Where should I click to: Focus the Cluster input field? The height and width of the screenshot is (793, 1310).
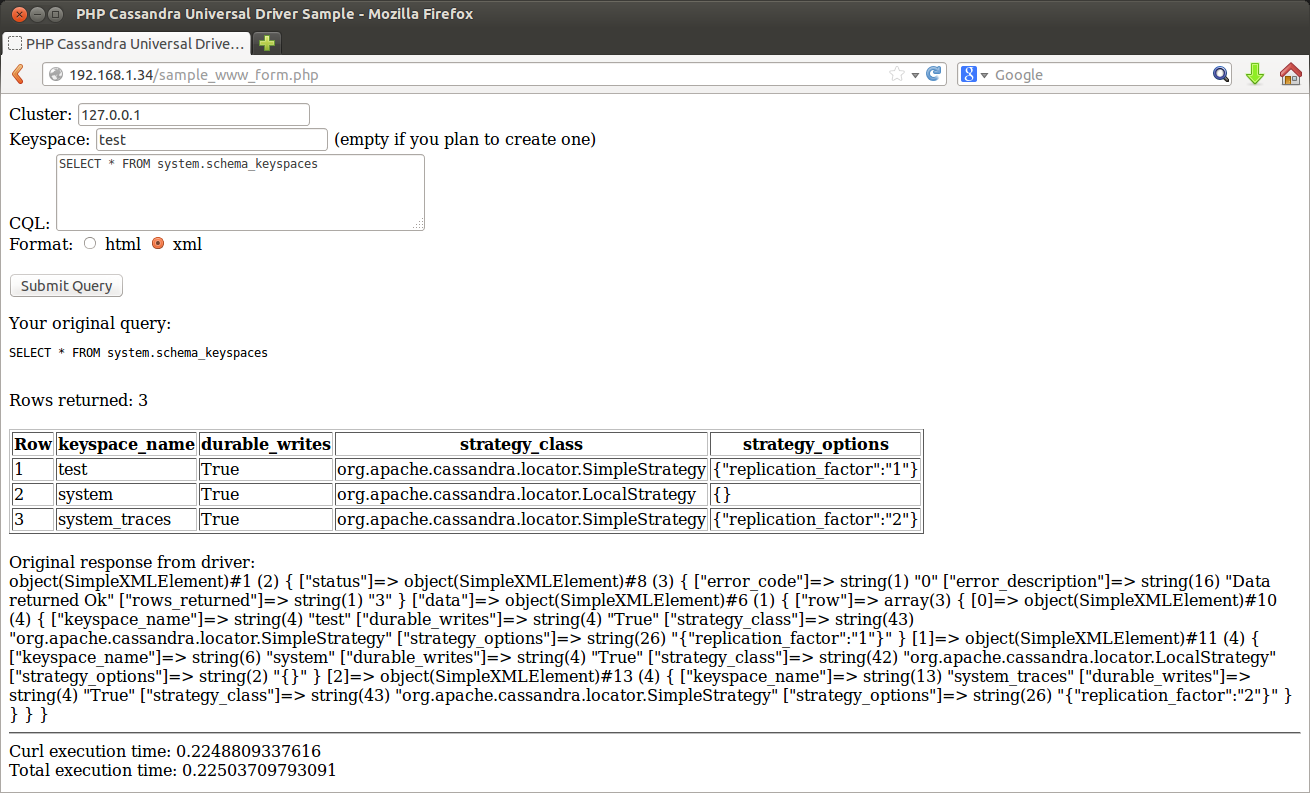194,115
